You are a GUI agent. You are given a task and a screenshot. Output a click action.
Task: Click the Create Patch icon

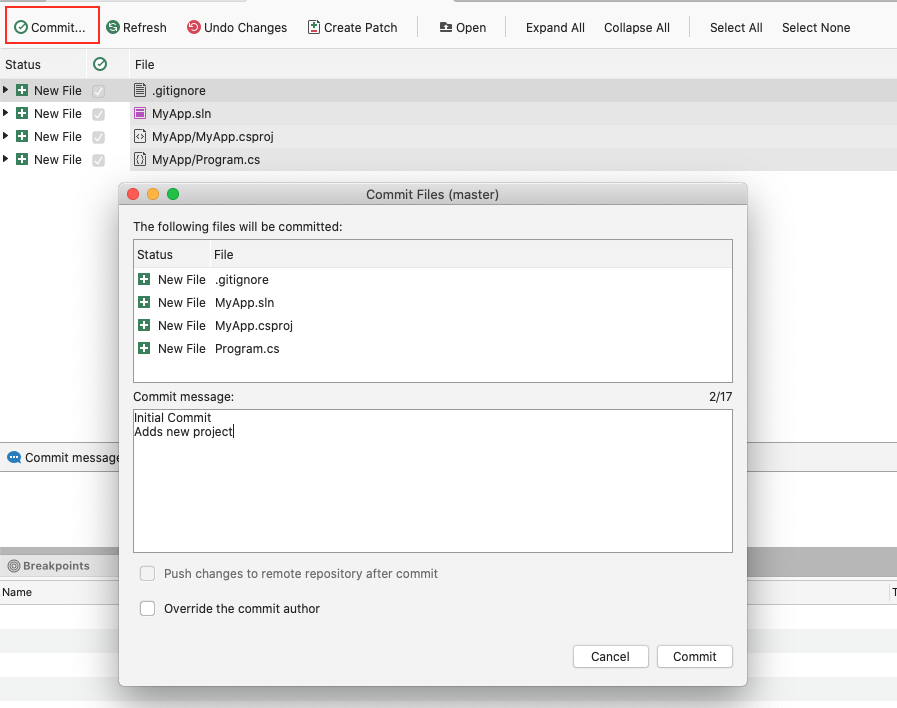click(314, 27)
